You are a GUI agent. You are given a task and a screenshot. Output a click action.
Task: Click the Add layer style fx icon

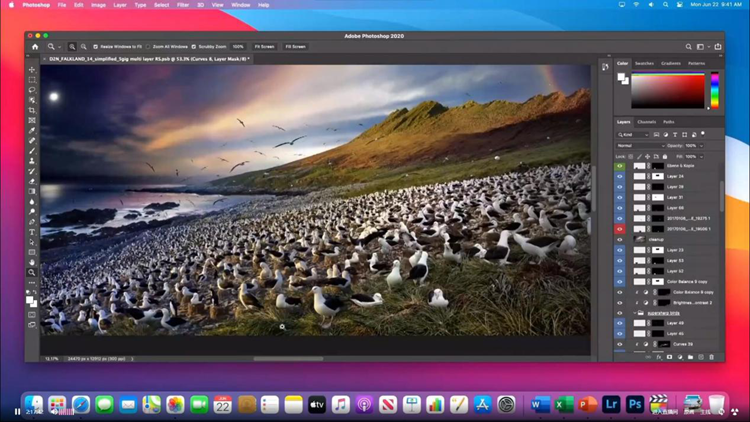click(659, 357)
